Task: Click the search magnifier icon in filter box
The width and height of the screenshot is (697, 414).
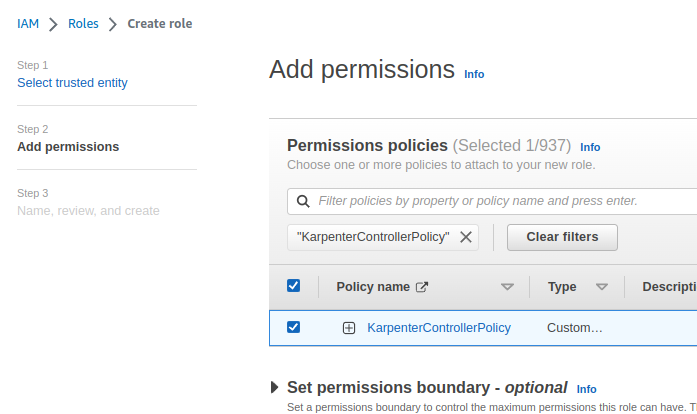Action: pyautogui.click(x=303, y=201)
